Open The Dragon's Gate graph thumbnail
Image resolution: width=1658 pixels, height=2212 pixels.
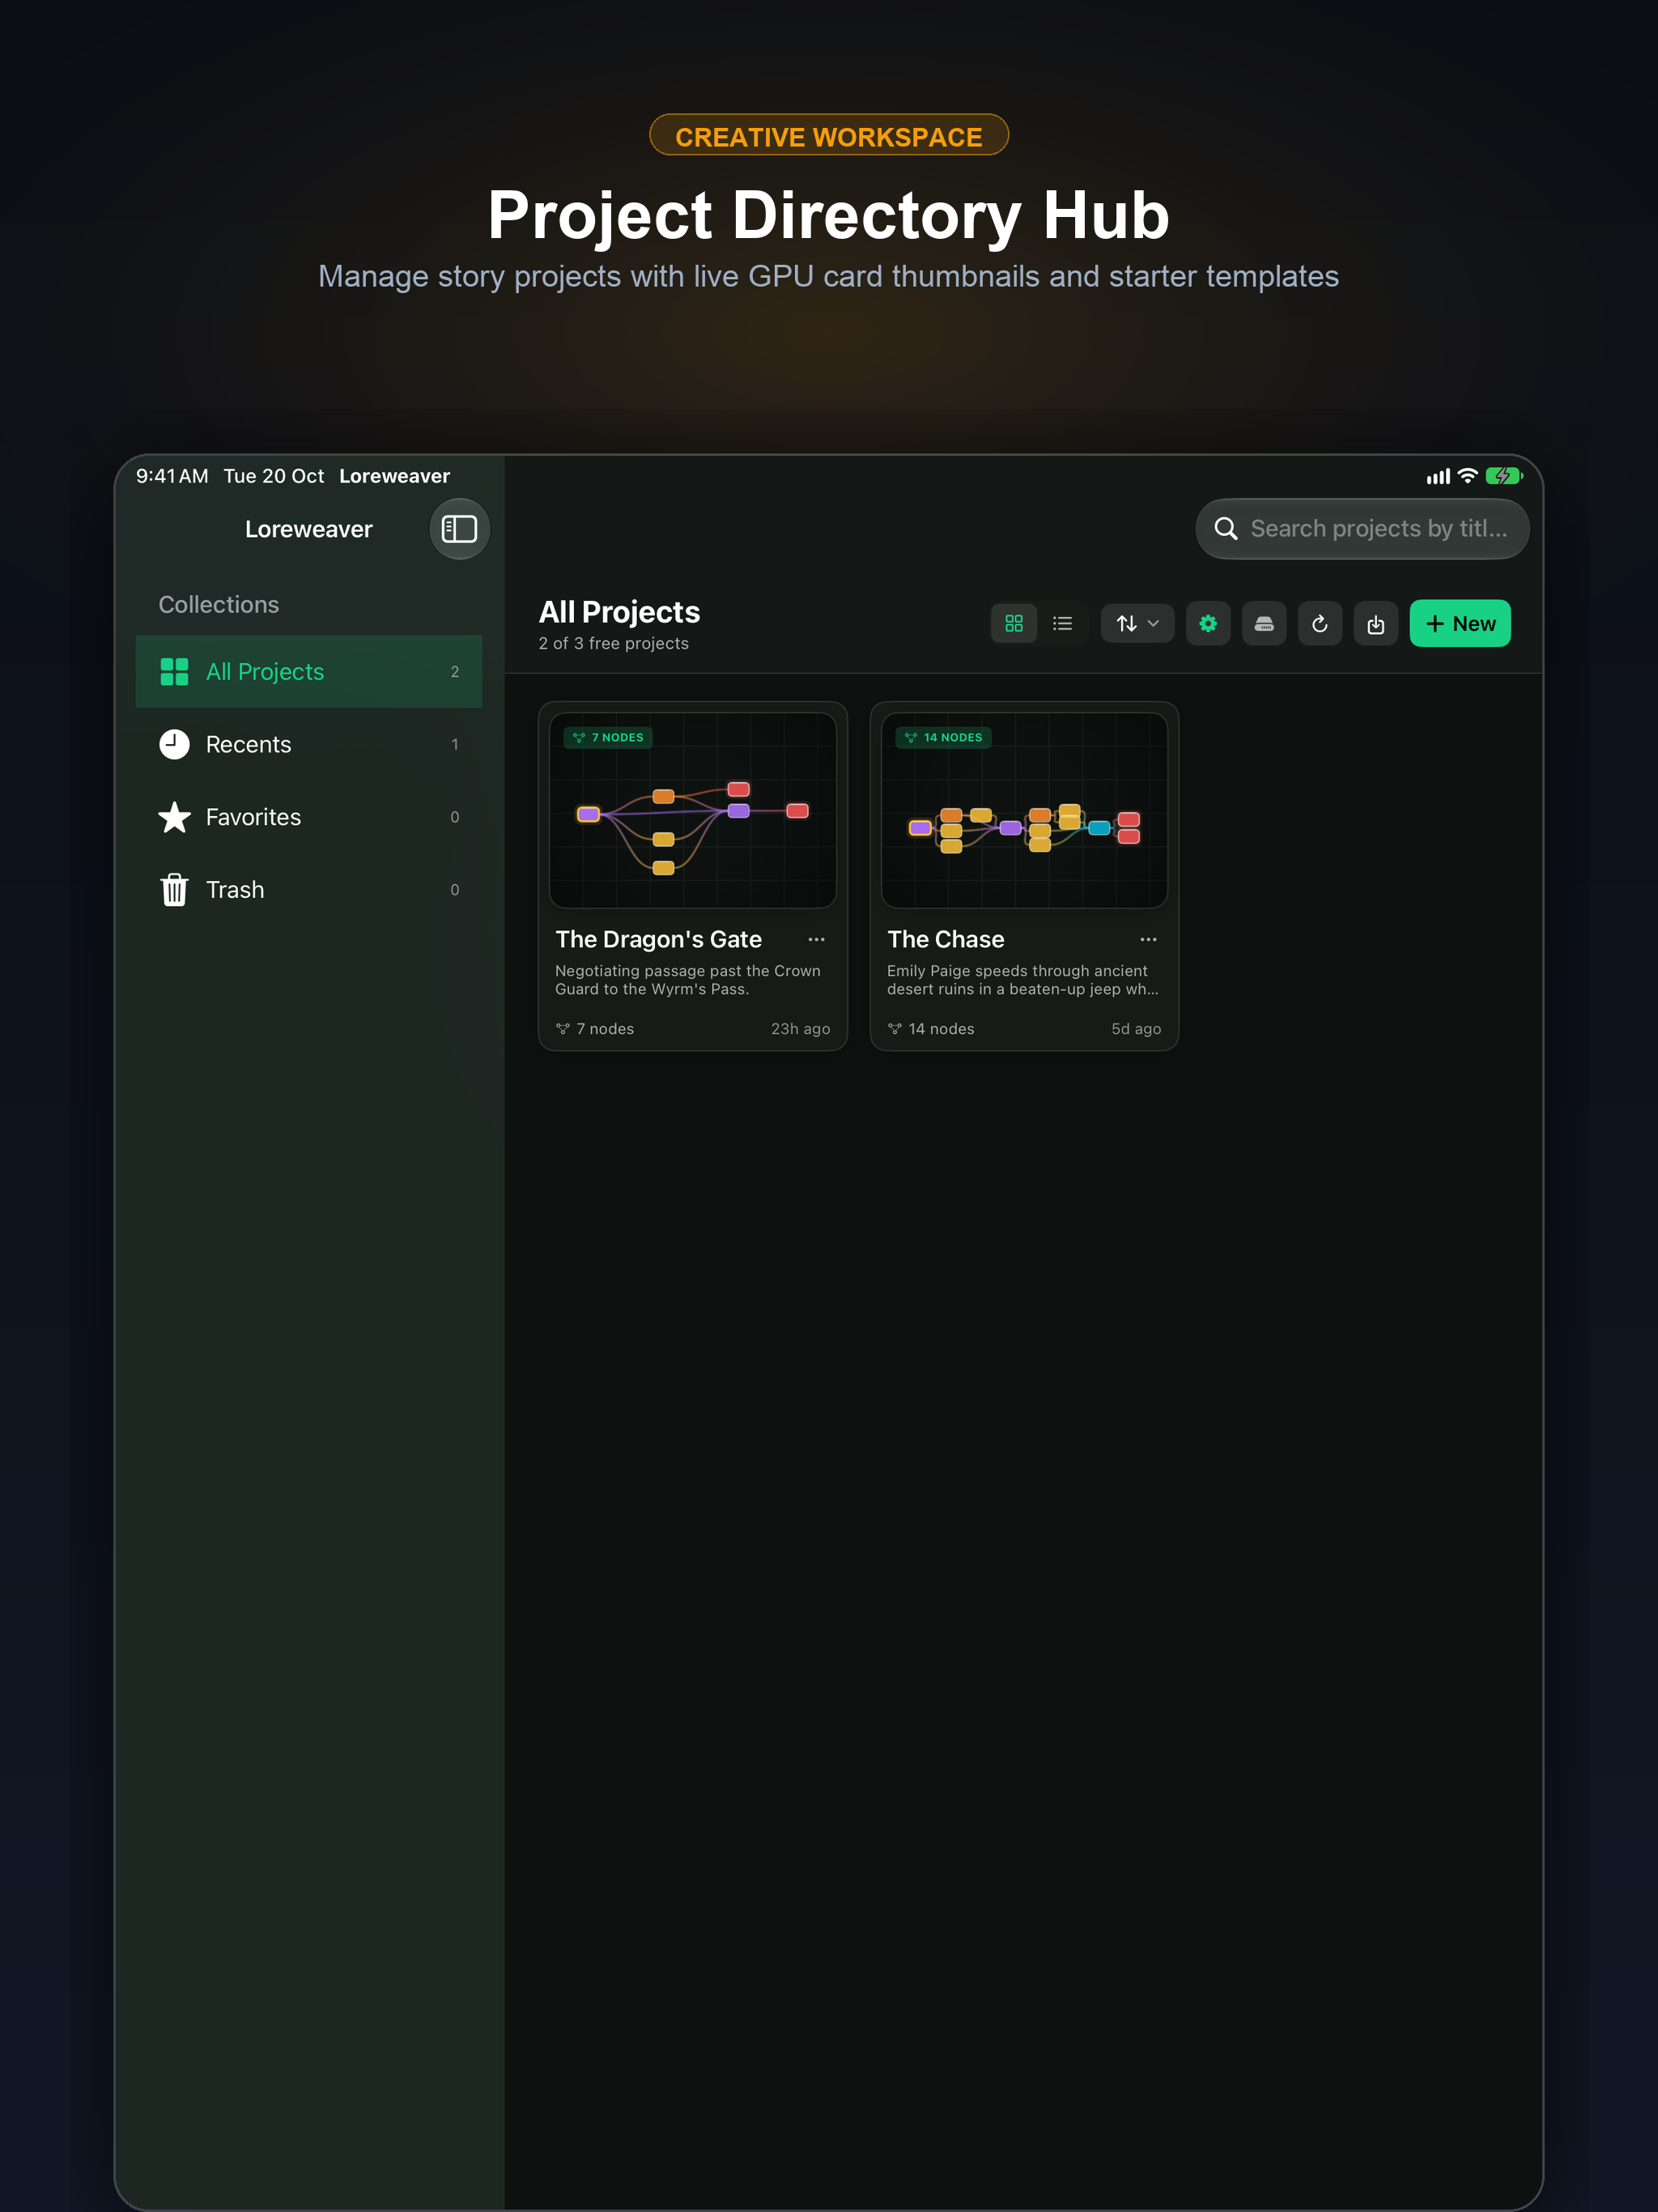tap(693, 811)
